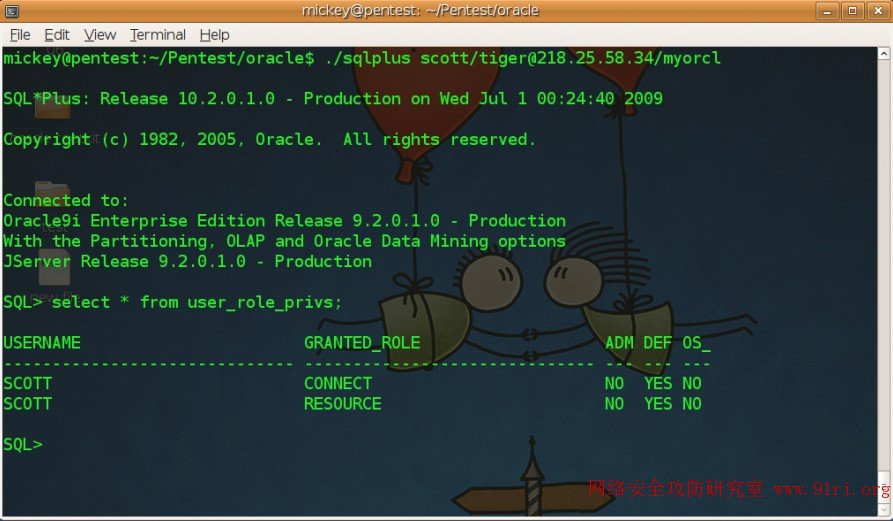Click the empty SQL> prompt at bottom
Screen dimensions: 893x521
(x=23, y=445)
